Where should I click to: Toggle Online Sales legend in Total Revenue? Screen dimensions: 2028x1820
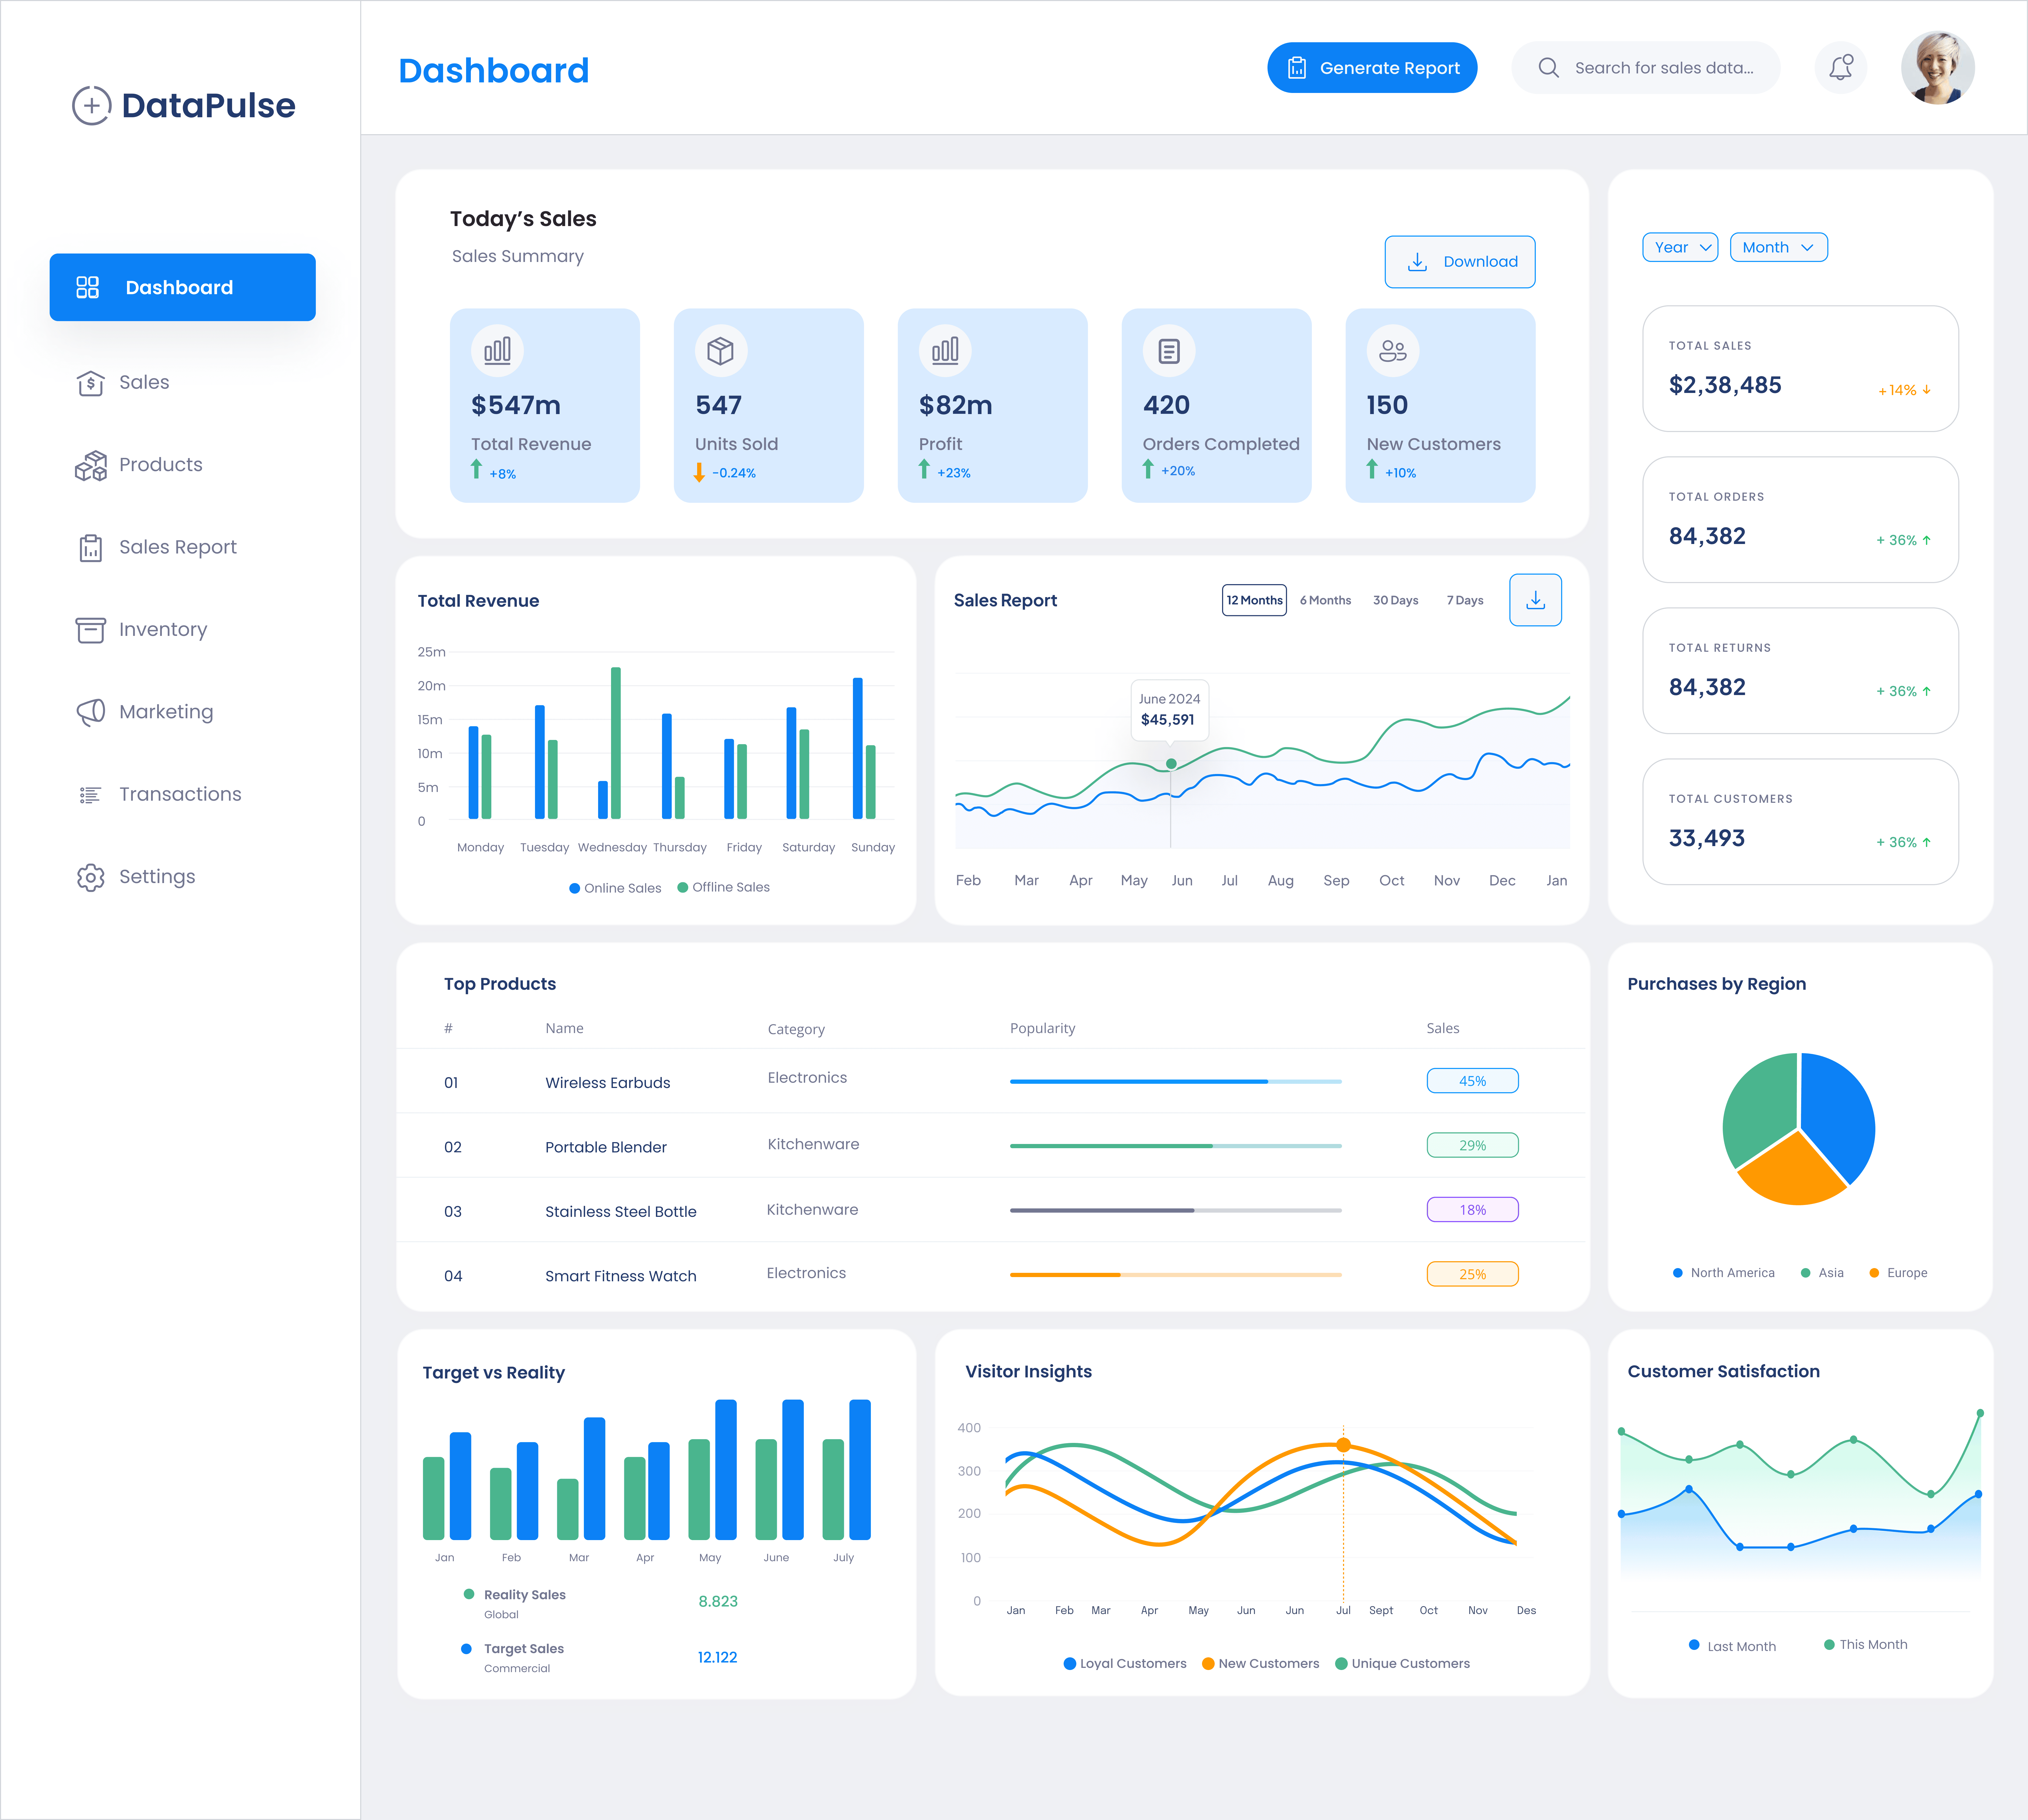615,888
